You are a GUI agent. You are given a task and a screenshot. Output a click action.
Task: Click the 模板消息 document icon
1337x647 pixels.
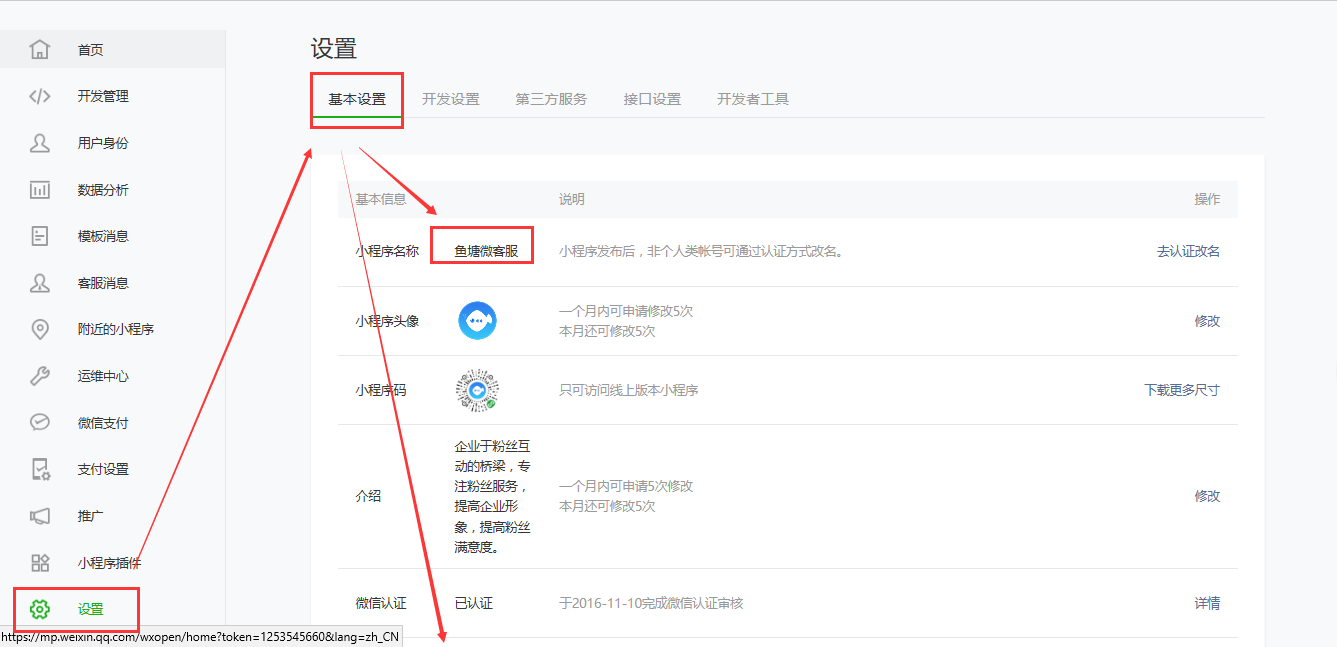point(40,236)
